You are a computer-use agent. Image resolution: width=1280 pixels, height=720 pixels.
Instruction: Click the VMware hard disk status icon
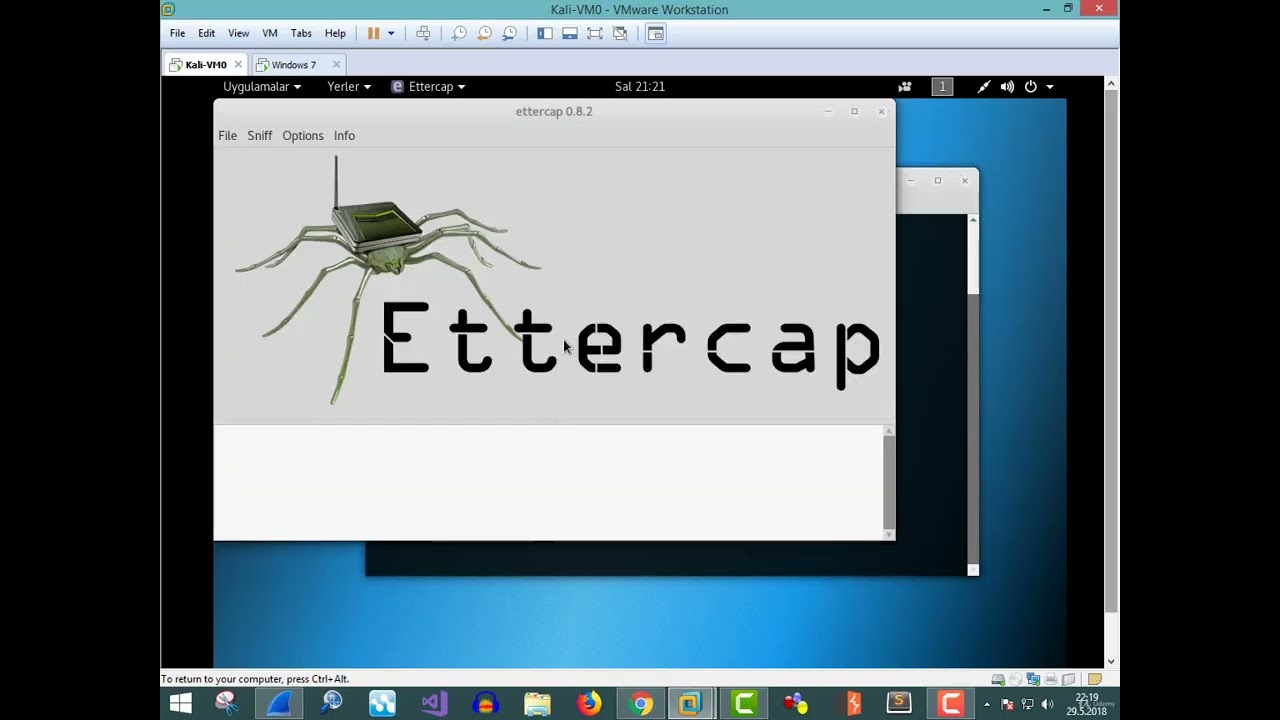(x=998, y=679)
